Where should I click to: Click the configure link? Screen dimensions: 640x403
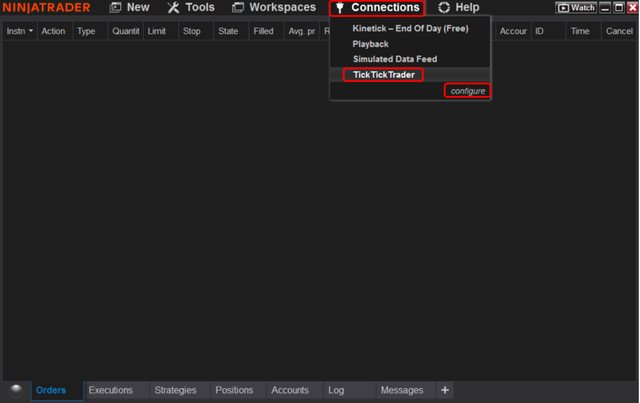[467, 91]
